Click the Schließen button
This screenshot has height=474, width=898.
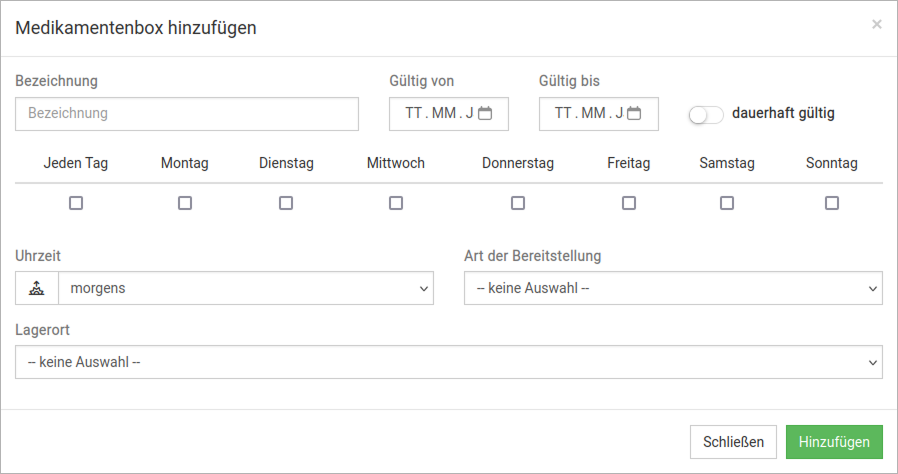[x=733, y=441]
